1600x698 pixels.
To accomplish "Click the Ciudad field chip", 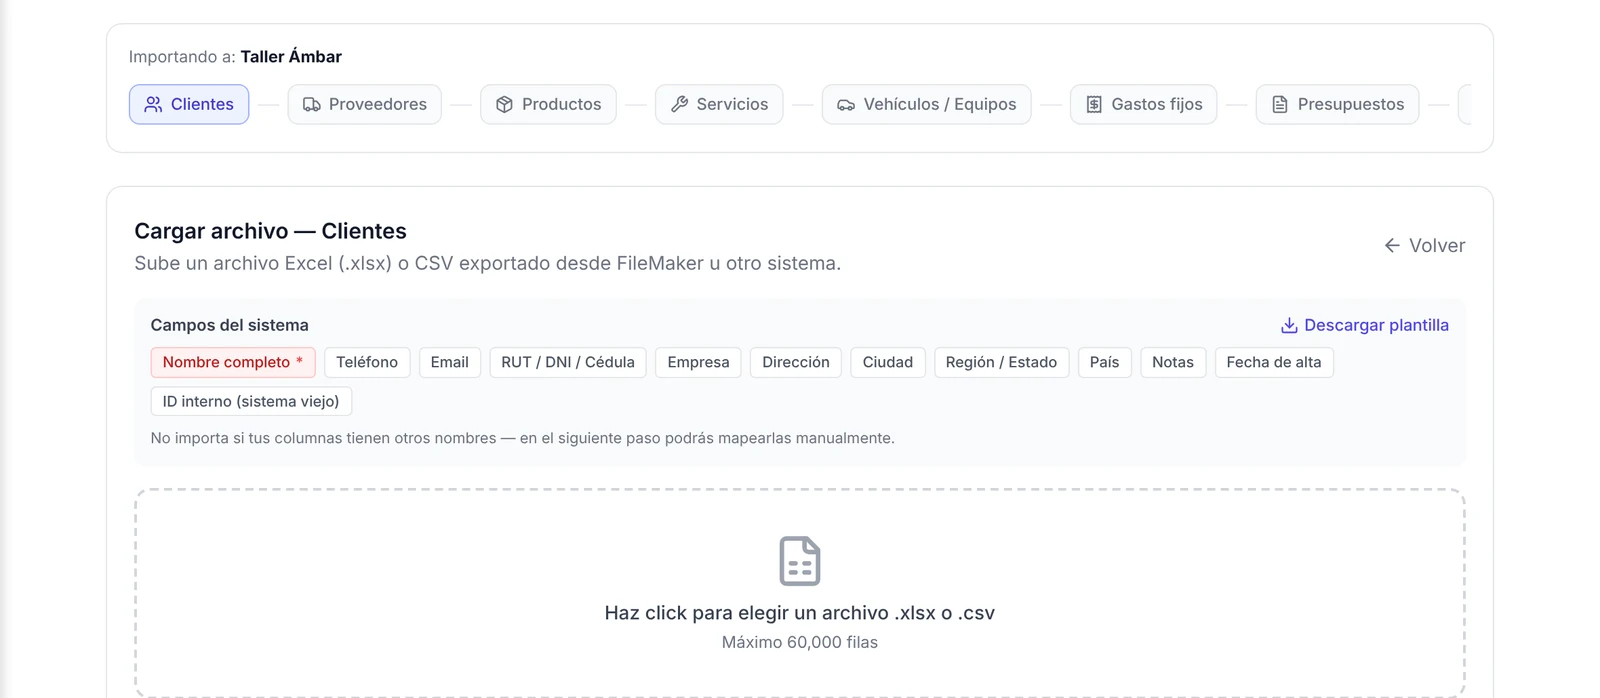I will (888, 362).
